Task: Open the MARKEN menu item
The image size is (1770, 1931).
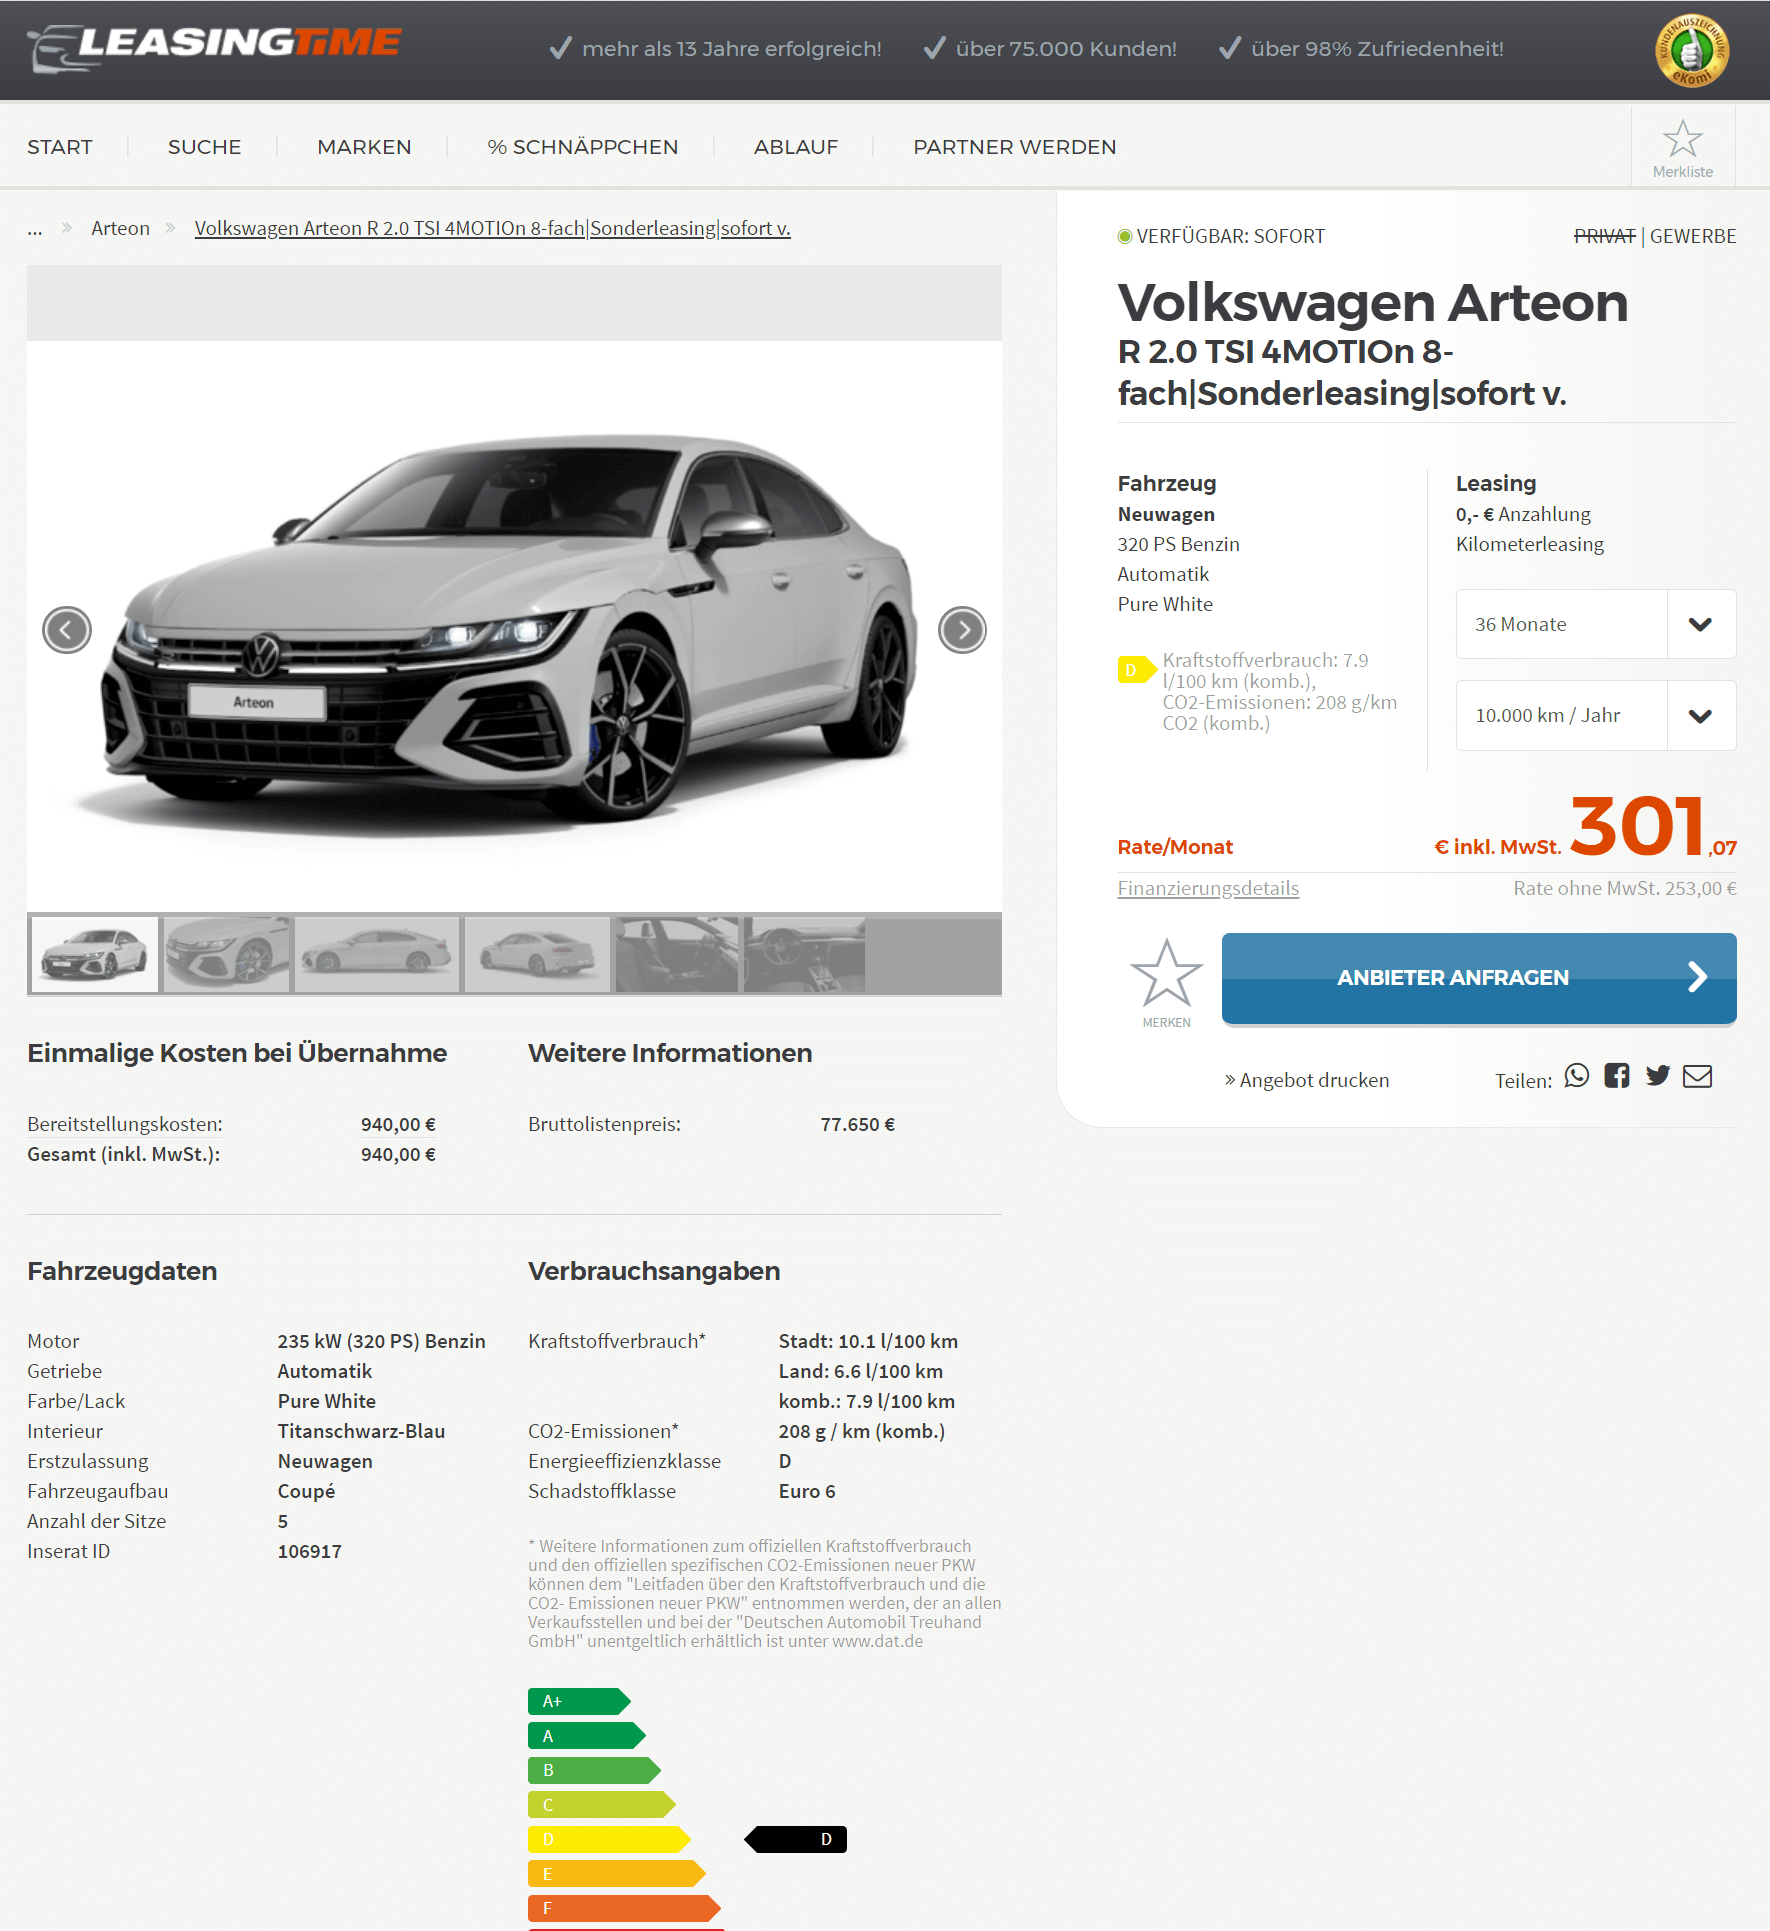Action: 364,147
